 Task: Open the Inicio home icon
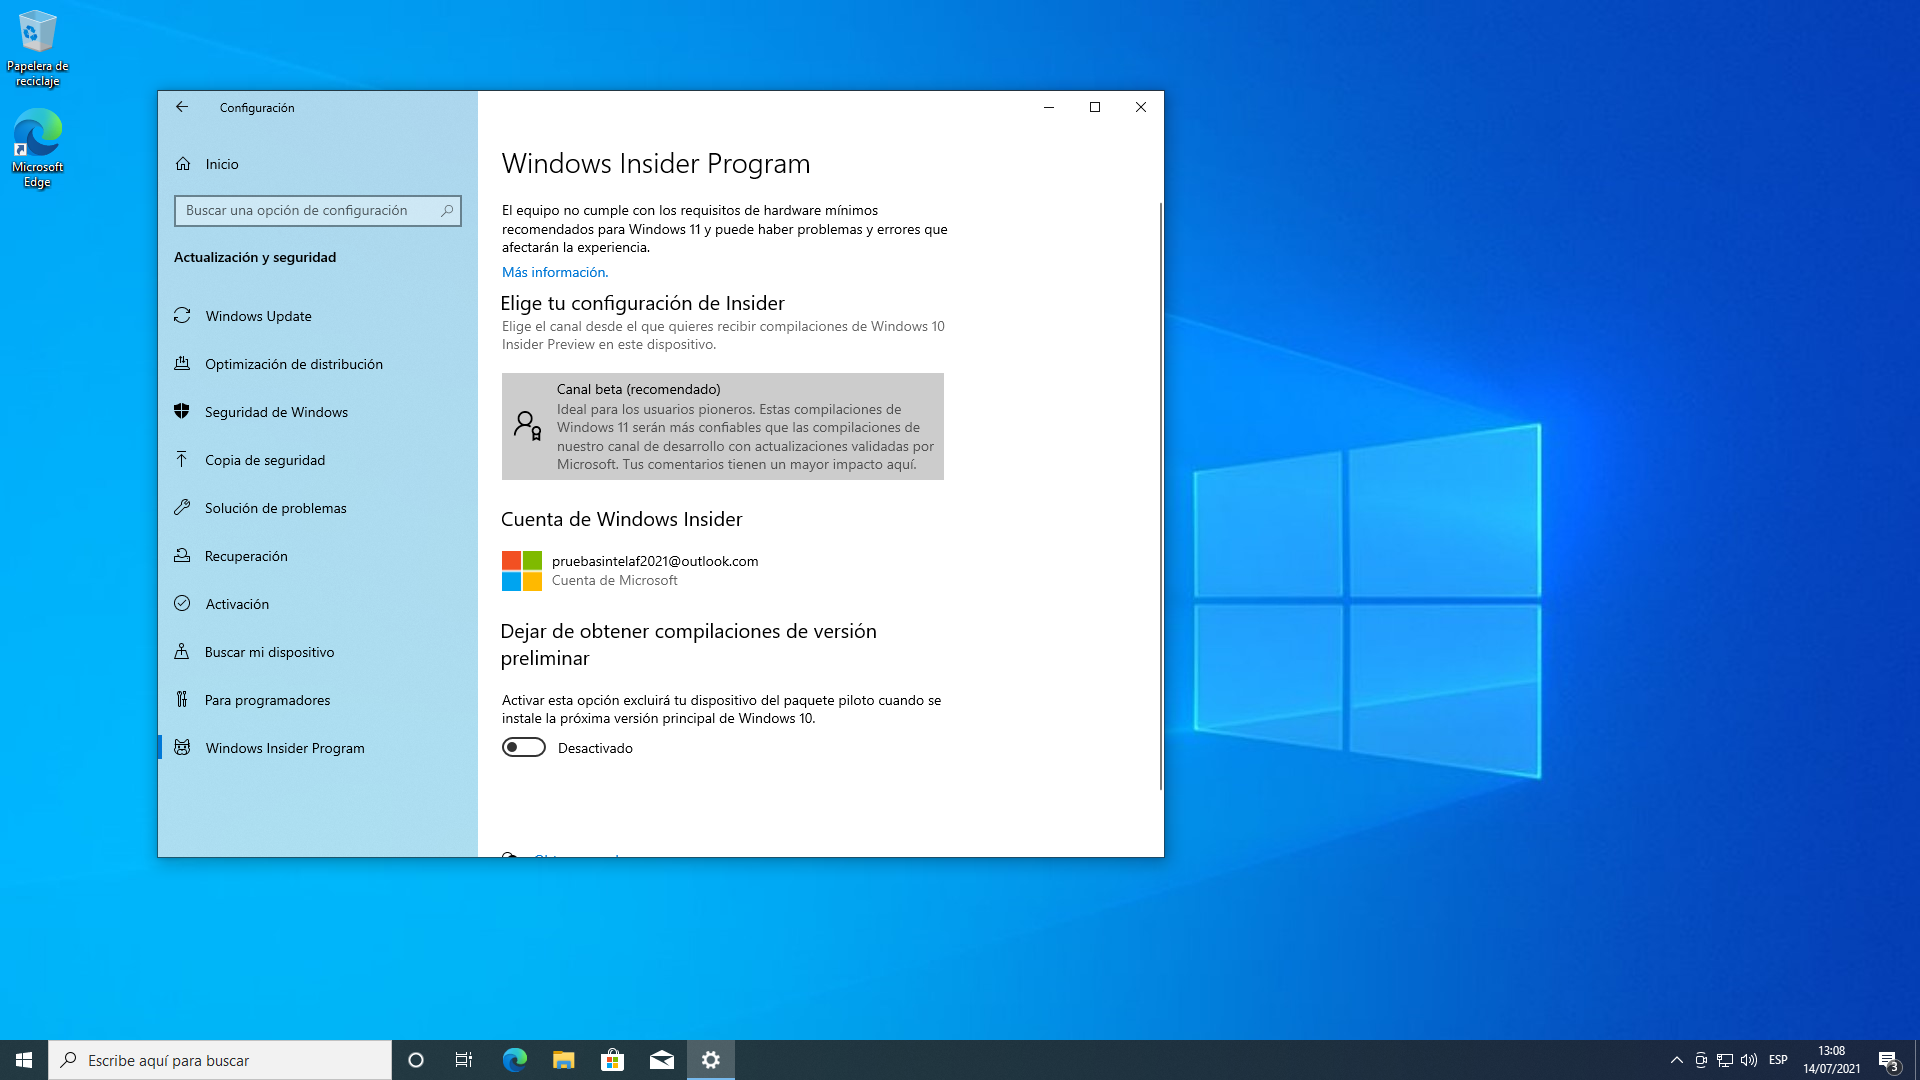pyautogui.click(x=183, y=164)
